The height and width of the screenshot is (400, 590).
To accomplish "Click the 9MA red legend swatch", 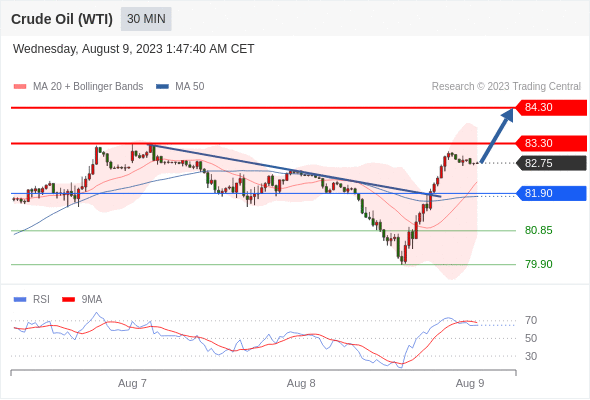I will click(68, 300).
